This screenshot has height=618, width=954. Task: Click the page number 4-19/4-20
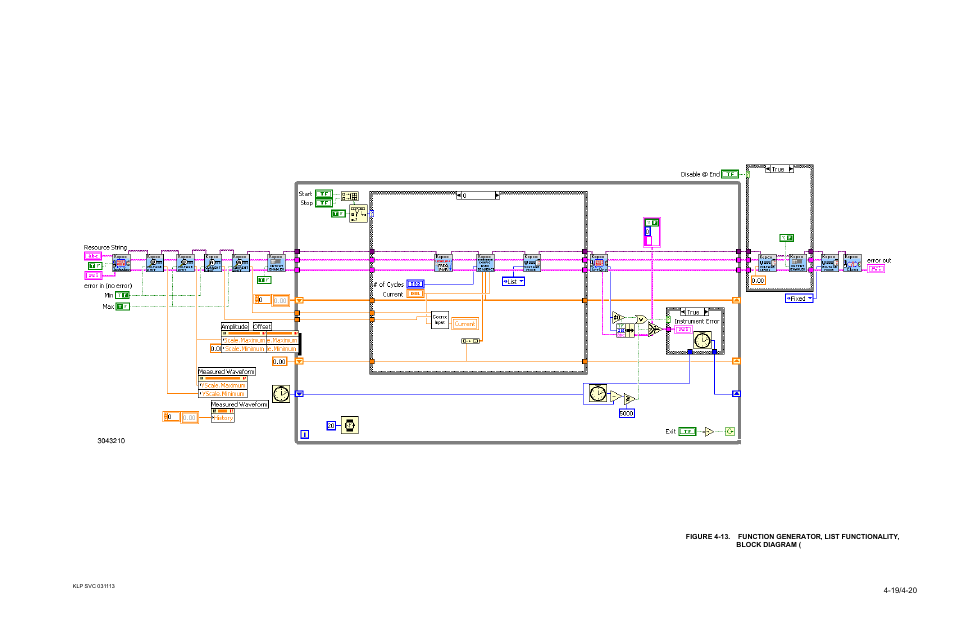(x=900, y=590)
